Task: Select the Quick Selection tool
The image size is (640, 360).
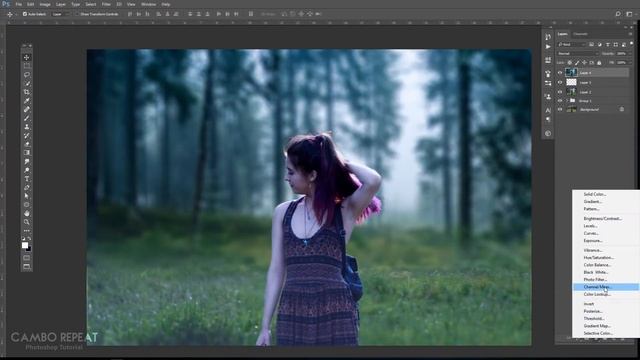Action: click(x=27, y=83)
